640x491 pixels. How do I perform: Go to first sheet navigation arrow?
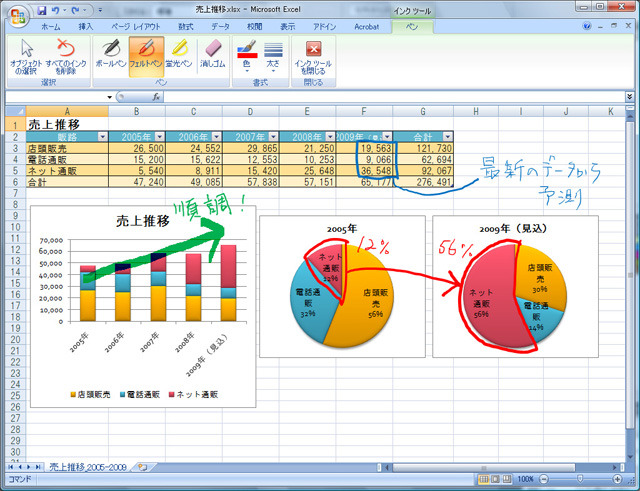10,467
